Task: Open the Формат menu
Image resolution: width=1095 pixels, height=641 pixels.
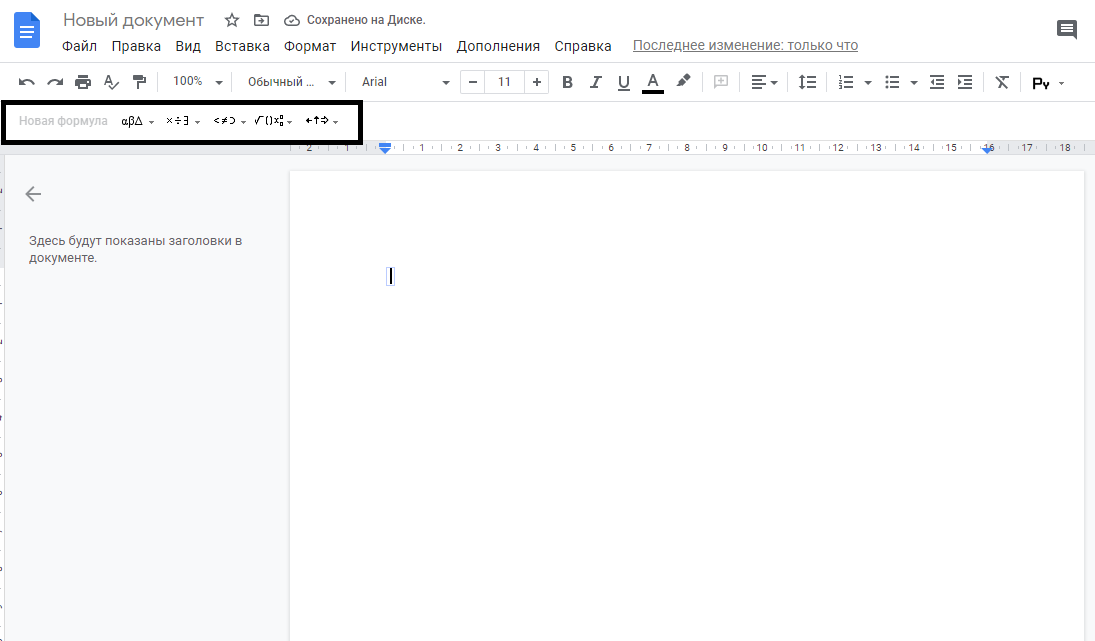Action: pyautogui.click(x=310, y=46)
